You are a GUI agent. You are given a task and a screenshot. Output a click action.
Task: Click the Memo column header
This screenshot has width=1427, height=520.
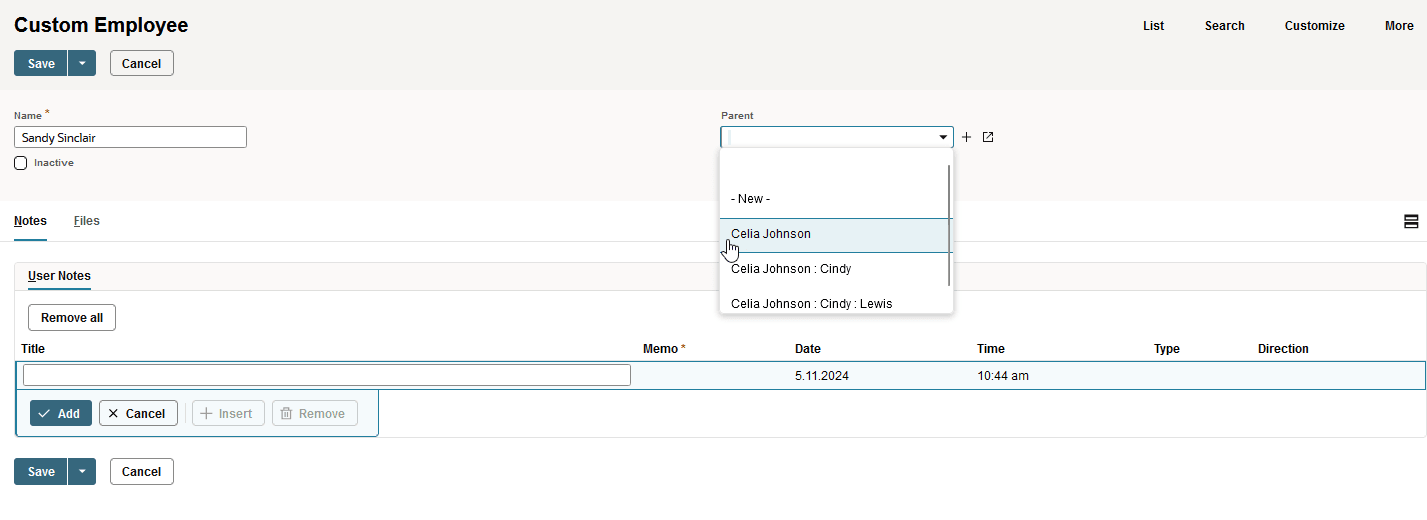point(664,349)
